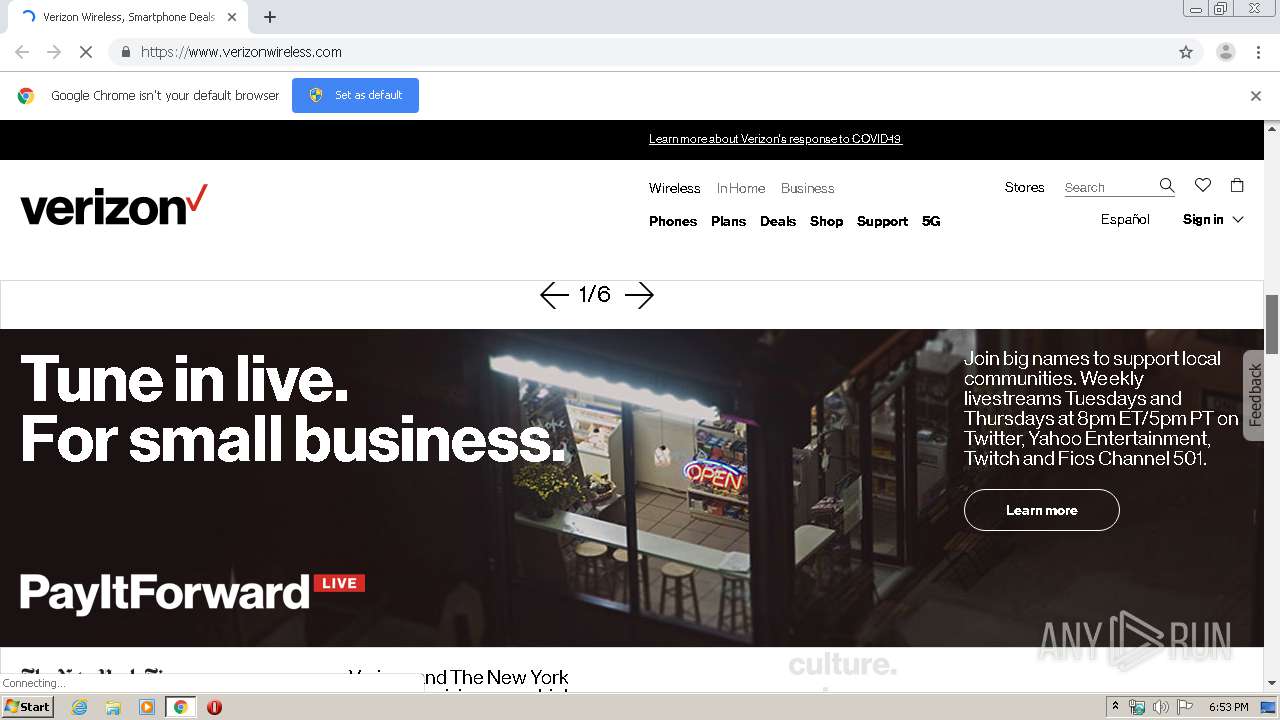The height and width of the screenshot is (720, 1280).
Task: Open the Phones menu
Action: click(673, 221)
